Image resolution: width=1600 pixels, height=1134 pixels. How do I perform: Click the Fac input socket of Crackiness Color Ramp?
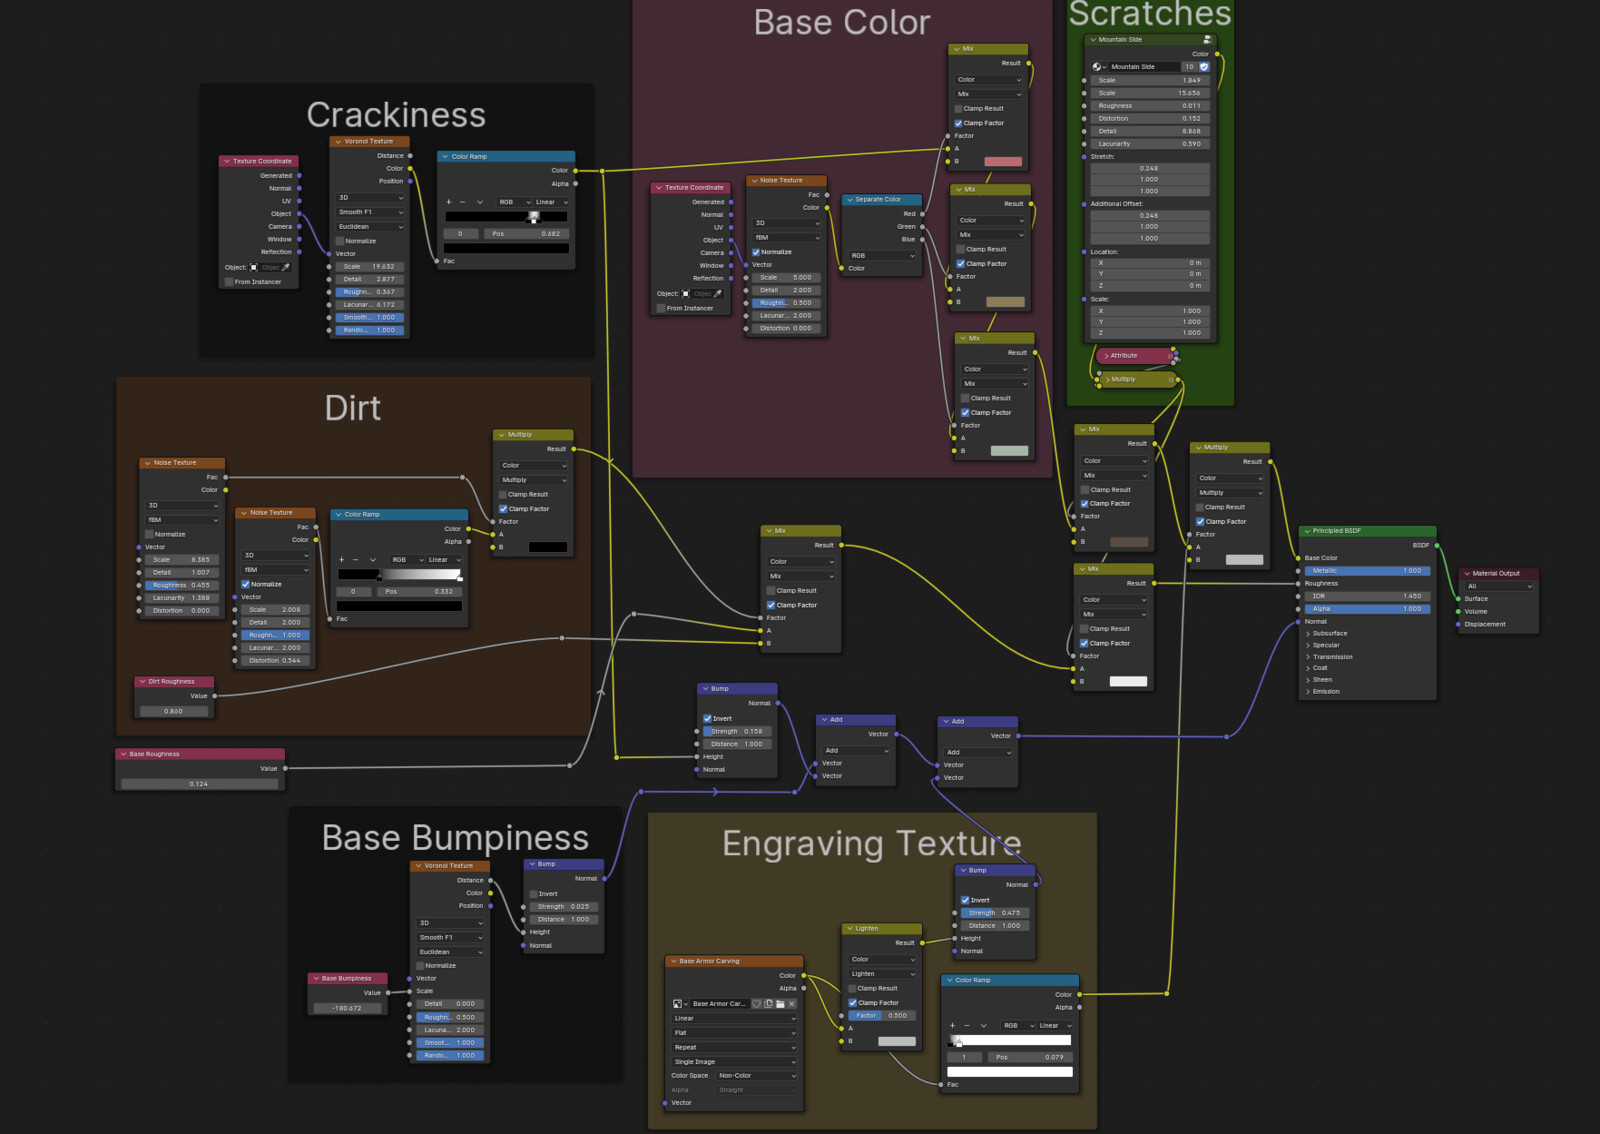click(x=437, y=261)
